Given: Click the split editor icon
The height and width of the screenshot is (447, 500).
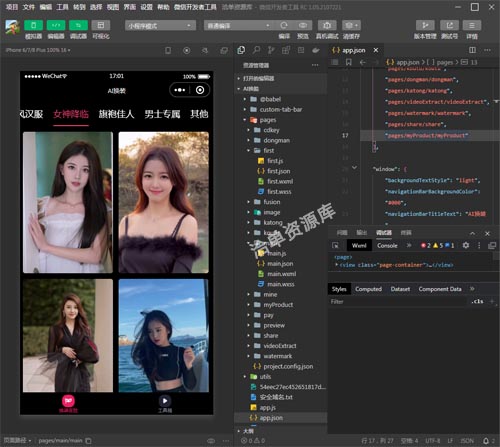Looking at the screenshot, I should pyautogui.click(x=472, y=50).
